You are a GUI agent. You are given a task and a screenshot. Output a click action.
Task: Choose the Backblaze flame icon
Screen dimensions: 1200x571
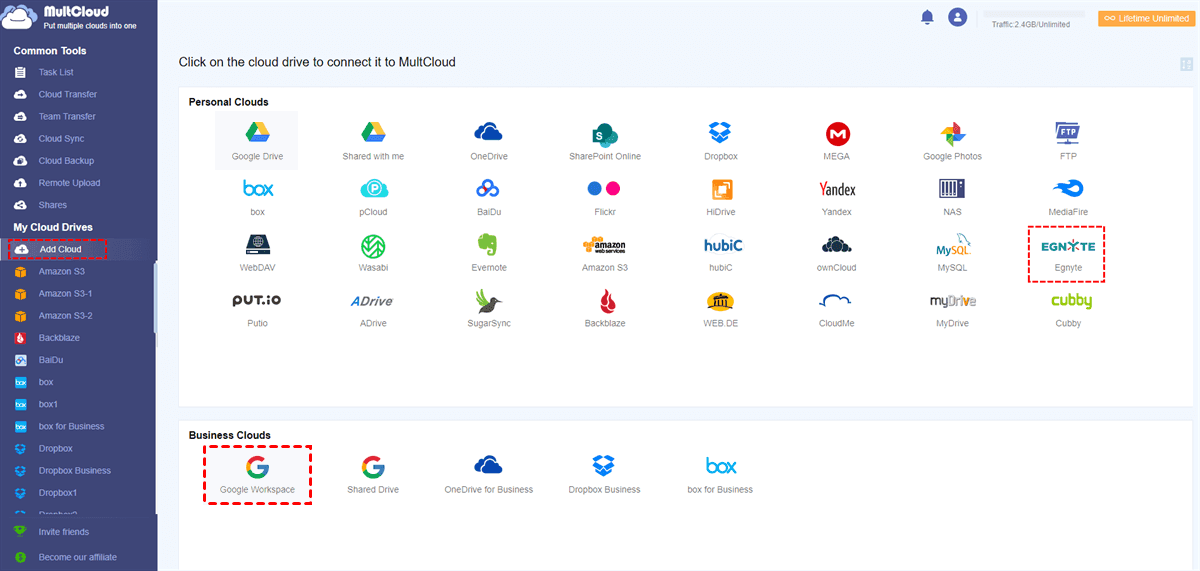pyautogui.click(x=605, y=302)
